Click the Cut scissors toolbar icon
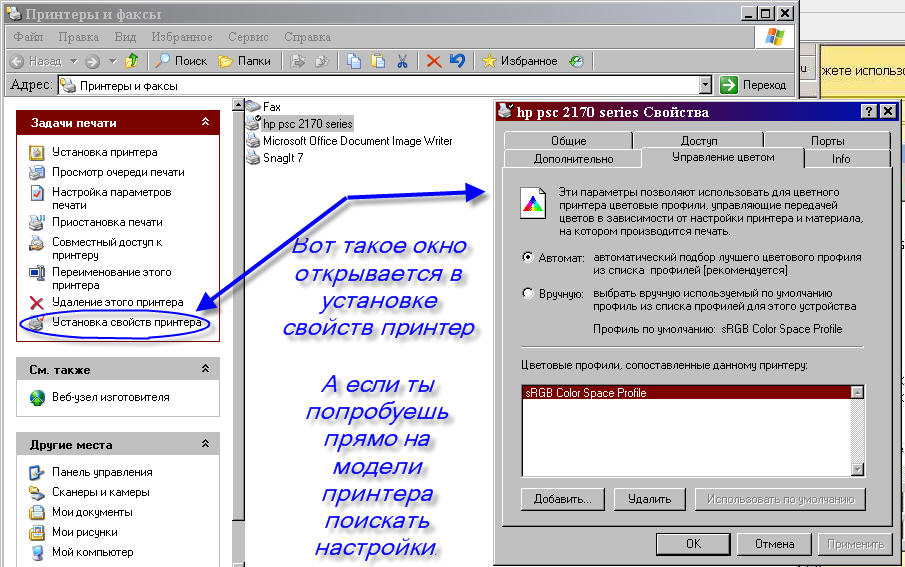Image resolution: width=905 pixels, height=567 pixels. pyautogui.click(x=402, y=61)
